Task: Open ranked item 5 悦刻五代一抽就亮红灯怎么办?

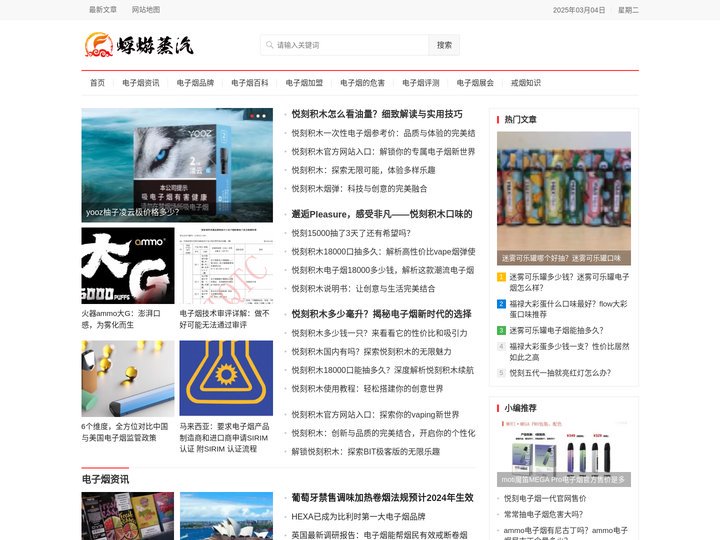Action: (x=560, y=373)
